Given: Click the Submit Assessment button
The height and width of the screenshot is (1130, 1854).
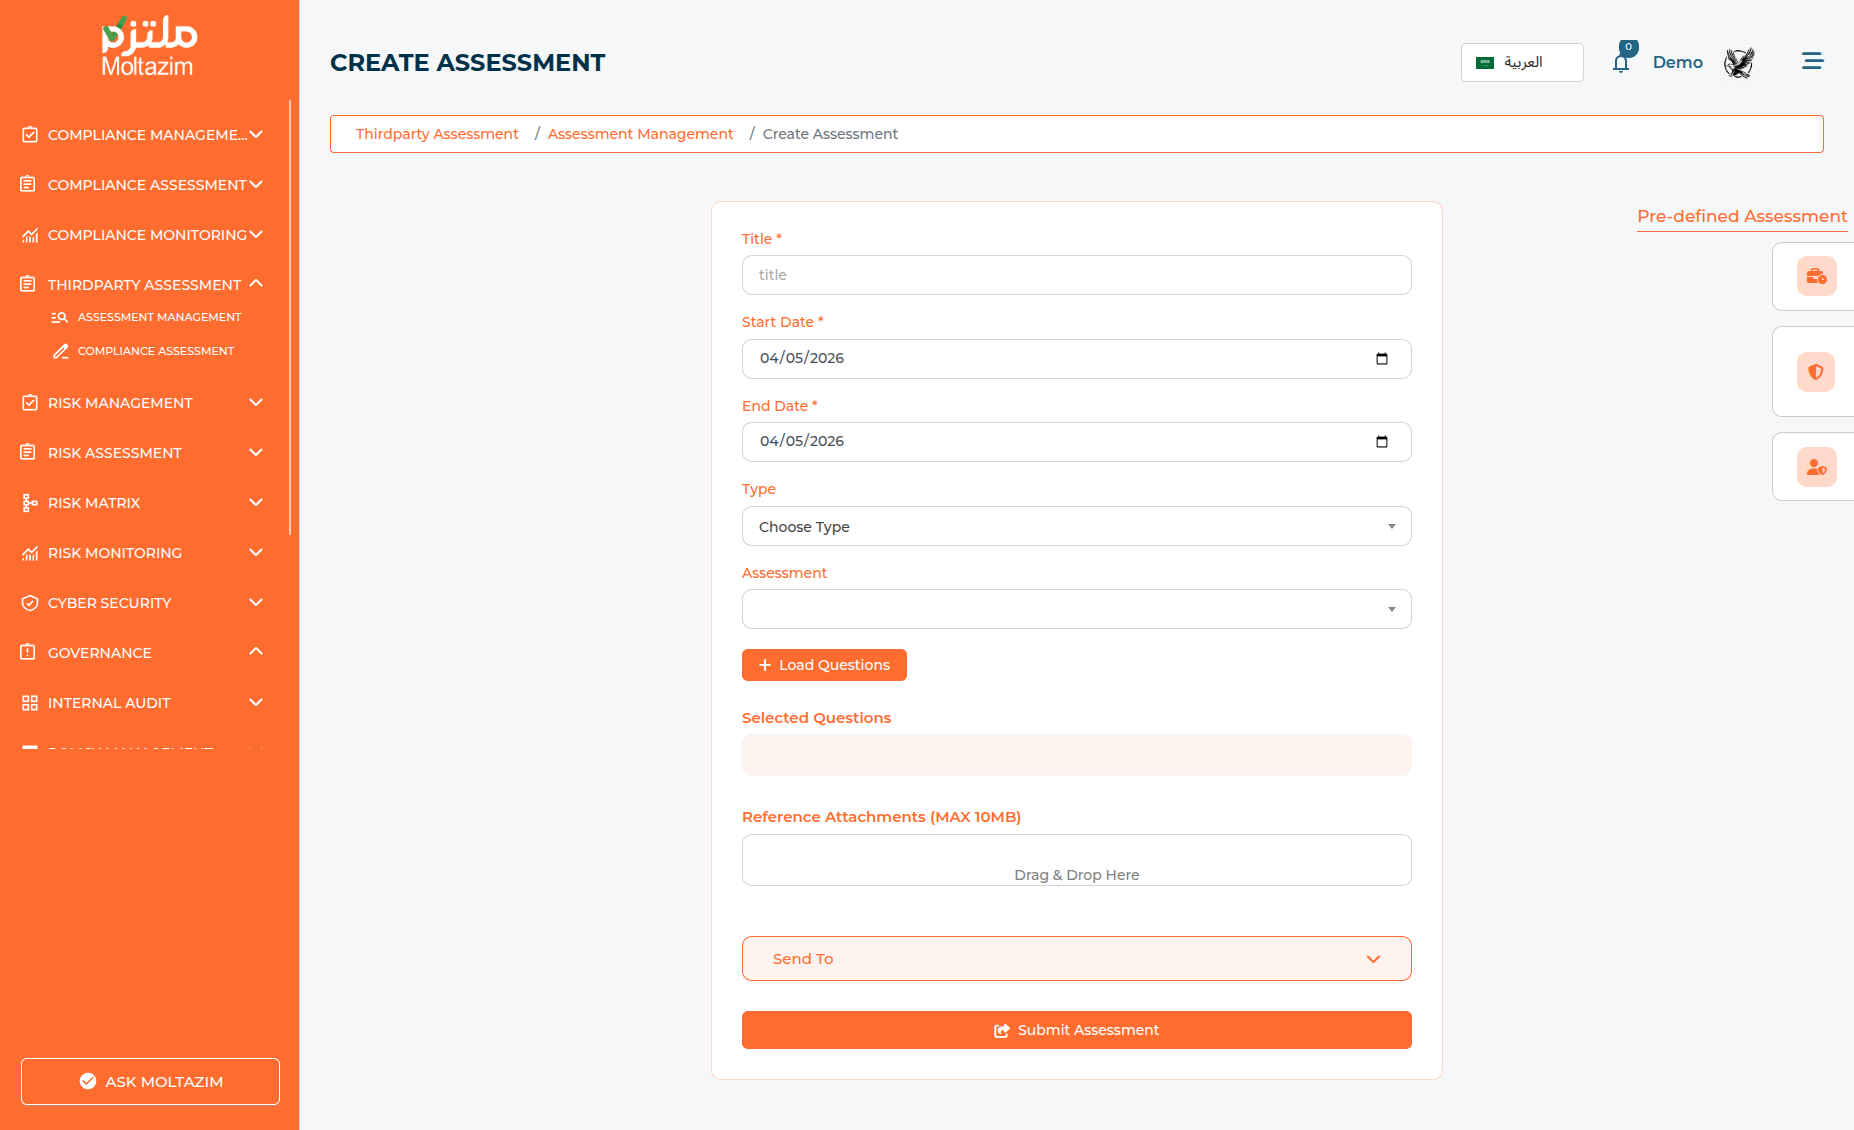Looking at the screenshot, I should [1076, 1030].
